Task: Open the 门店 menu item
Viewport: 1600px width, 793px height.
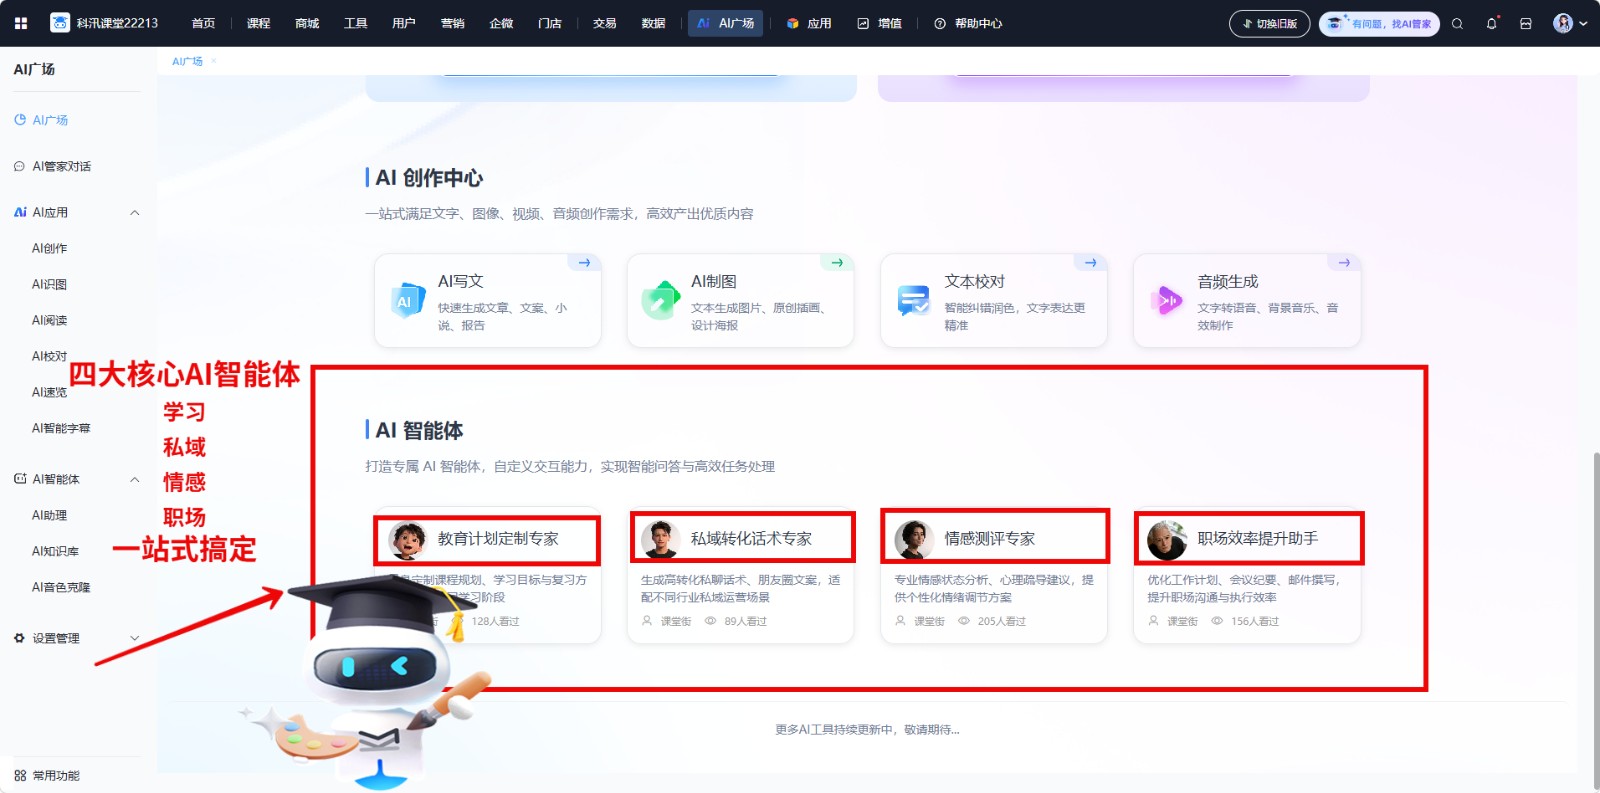Action: 550,23
